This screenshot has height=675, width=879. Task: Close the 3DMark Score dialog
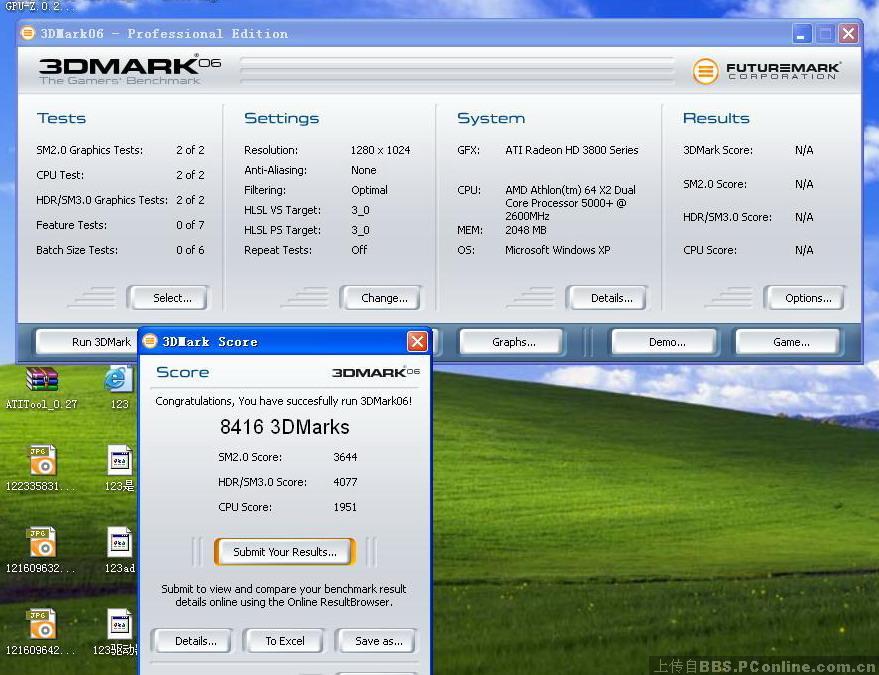tap(417, 342)
